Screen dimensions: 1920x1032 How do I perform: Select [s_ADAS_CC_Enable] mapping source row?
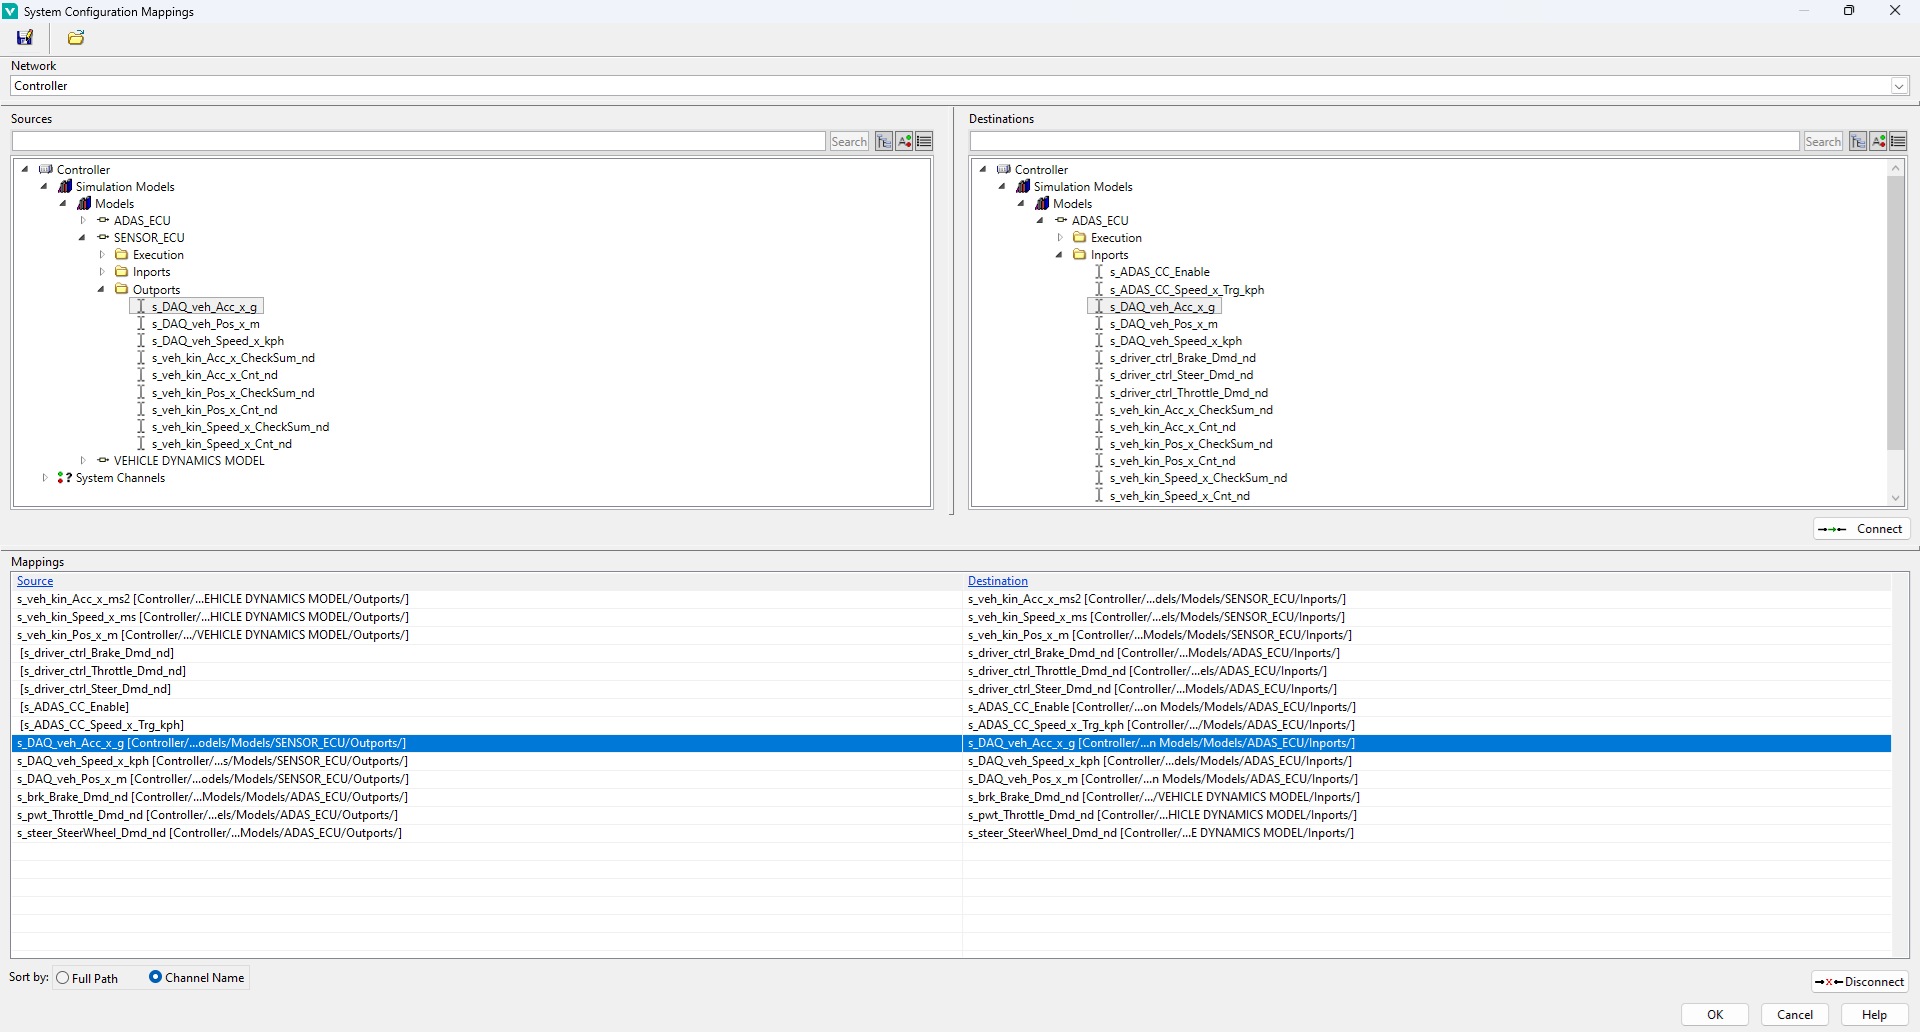pyautogui.click(x=487, y=707)
